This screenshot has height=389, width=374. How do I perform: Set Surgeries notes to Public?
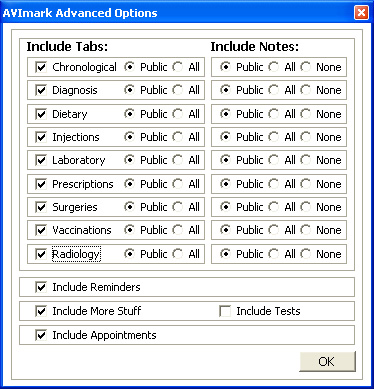tap(225, 207)
